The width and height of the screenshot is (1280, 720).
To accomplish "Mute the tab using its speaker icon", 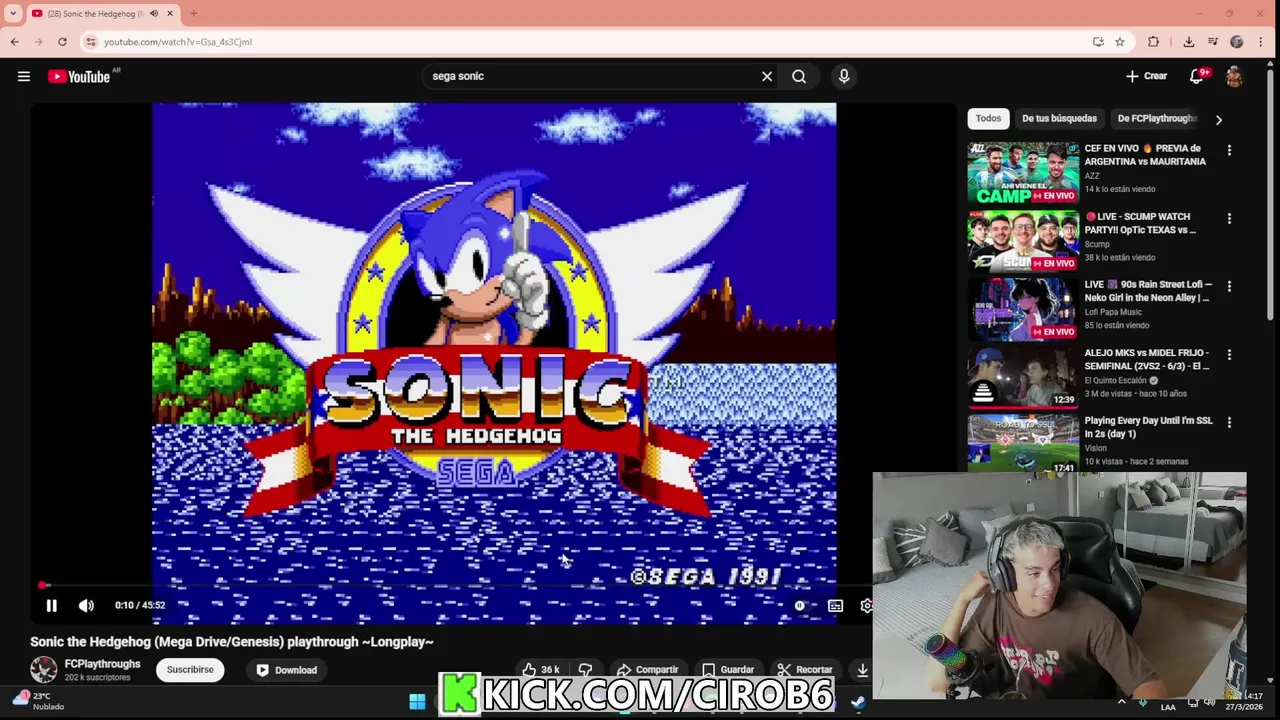I will 154,14.
